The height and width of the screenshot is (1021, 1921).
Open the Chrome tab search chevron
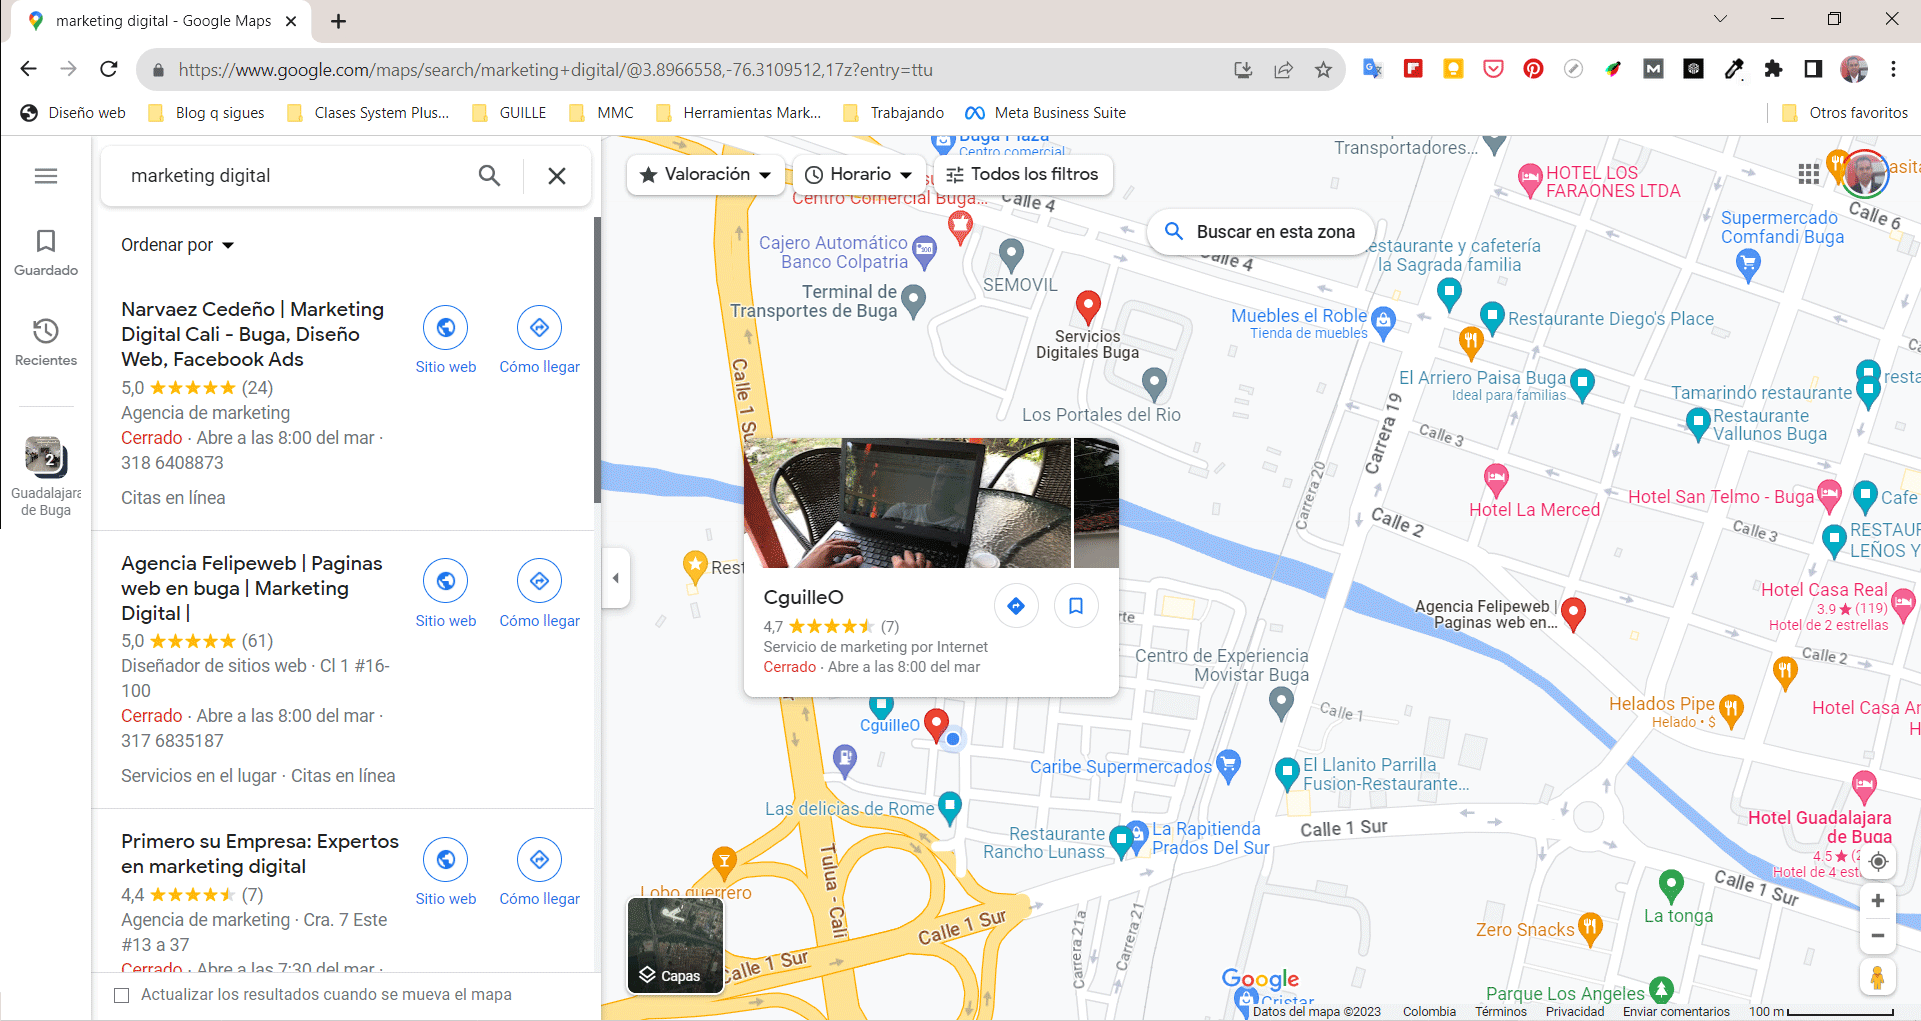[1720, 19]
